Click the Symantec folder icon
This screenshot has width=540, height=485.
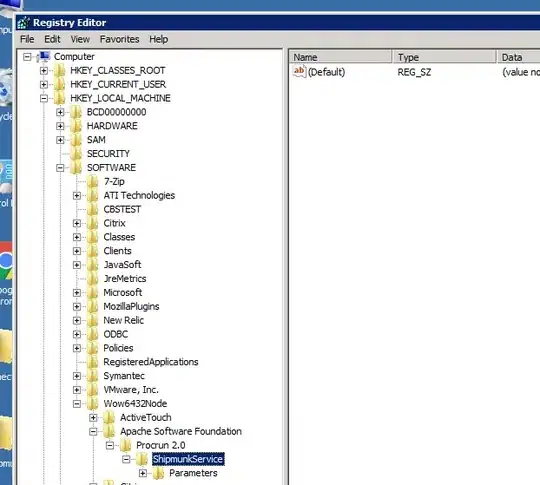pos(92,376)
